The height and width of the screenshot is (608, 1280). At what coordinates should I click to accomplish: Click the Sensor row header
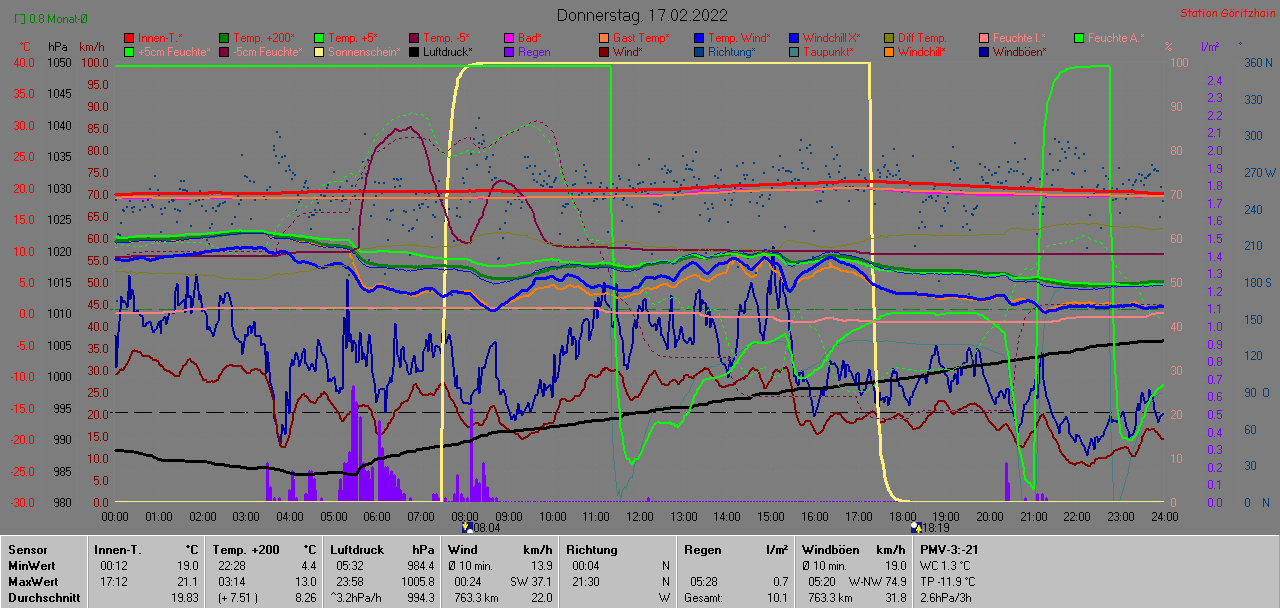pyautogui.click(x=28, y=550)
